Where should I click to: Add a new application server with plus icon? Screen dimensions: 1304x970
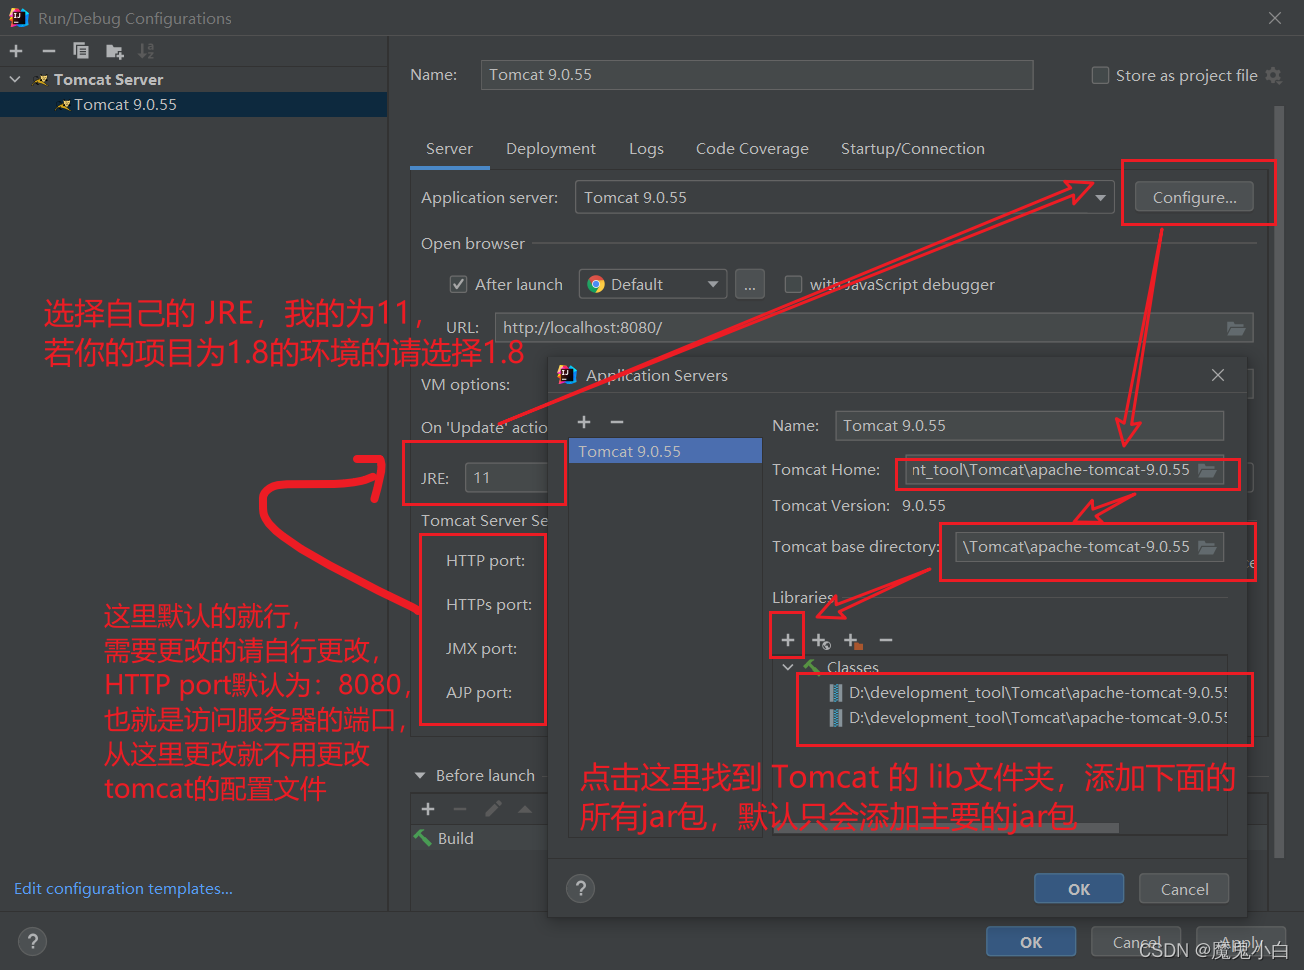click(584, 422)
